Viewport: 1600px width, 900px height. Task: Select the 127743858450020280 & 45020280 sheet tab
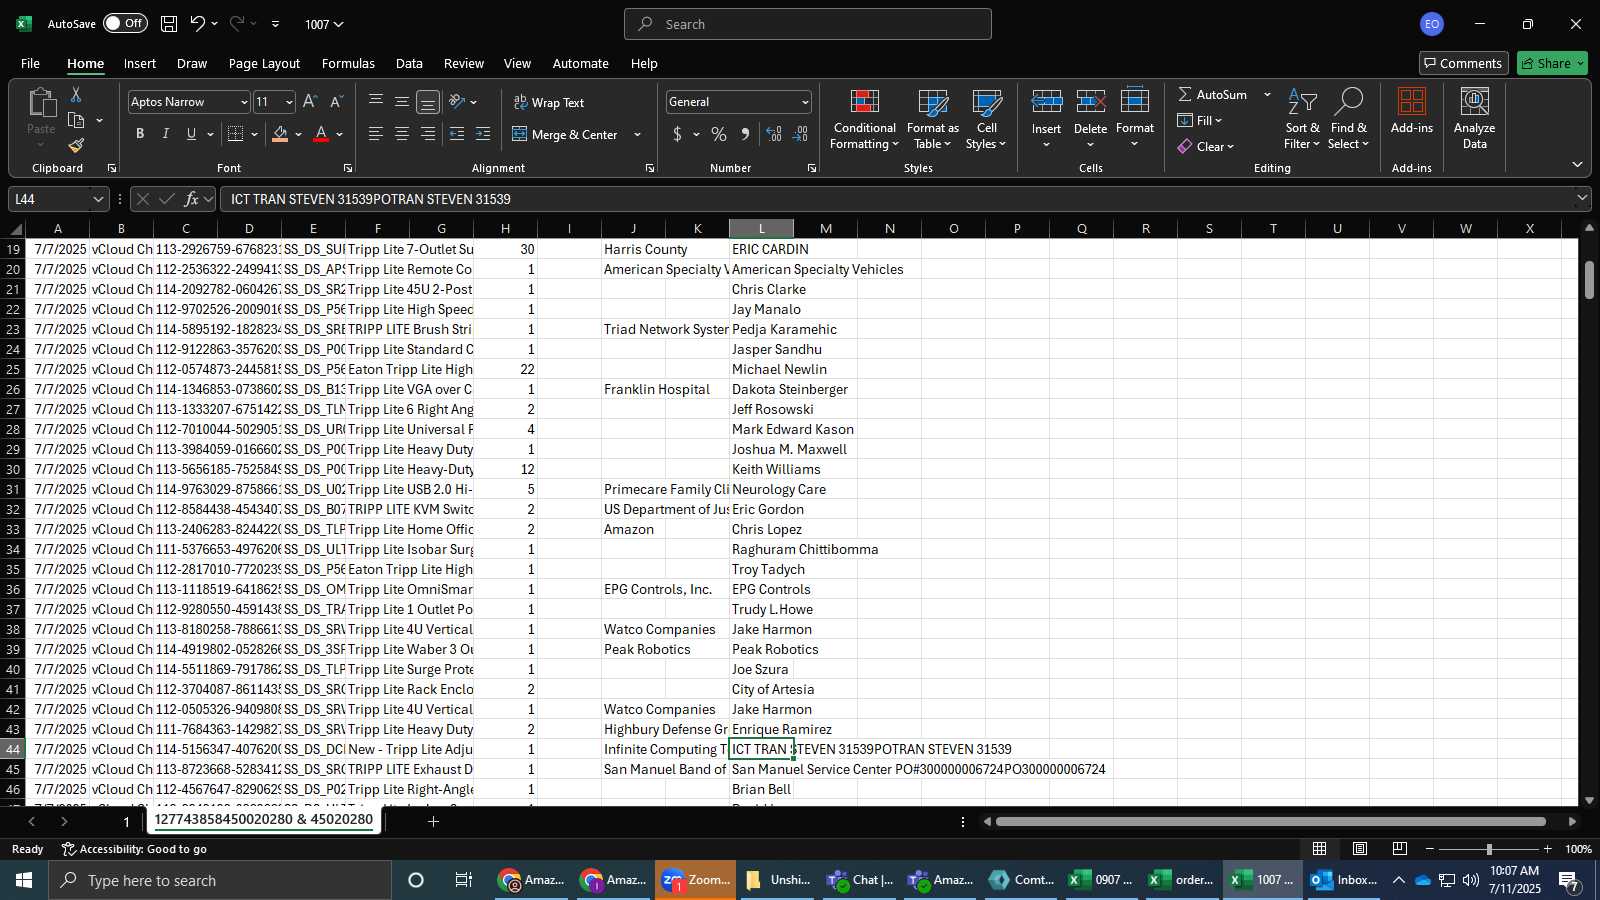[x=264, y=820]
